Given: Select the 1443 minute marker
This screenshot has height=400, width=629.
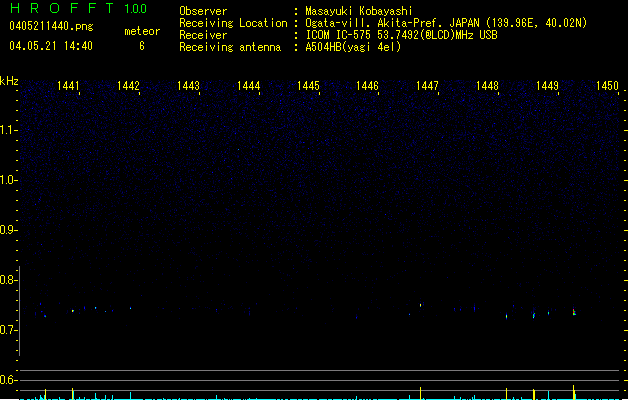Looking at the screenshot, I should pos(188,86).
